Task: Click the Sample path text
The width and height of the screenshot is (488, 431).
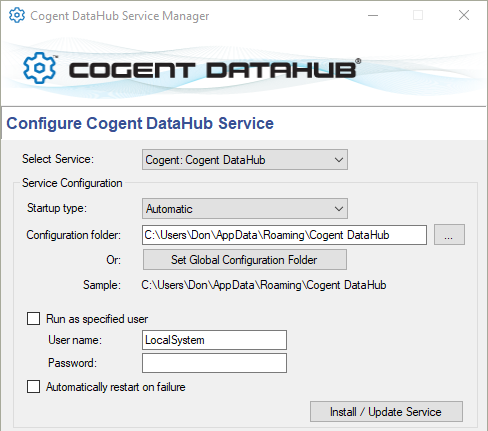Action: coord(264,285)
